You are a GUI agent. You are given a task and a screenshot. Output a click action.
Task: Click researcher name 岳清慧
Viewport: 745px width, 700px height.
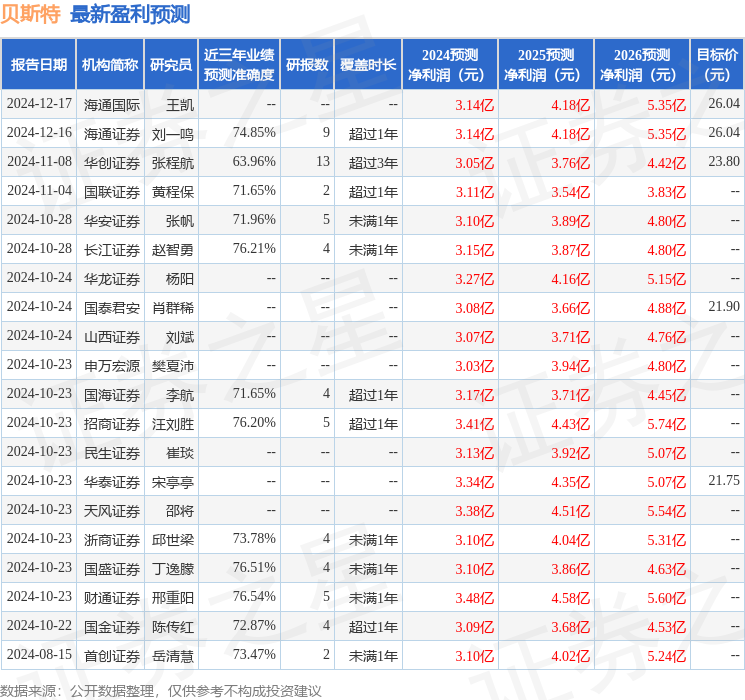pyautogui.click(x=173, y=656)
